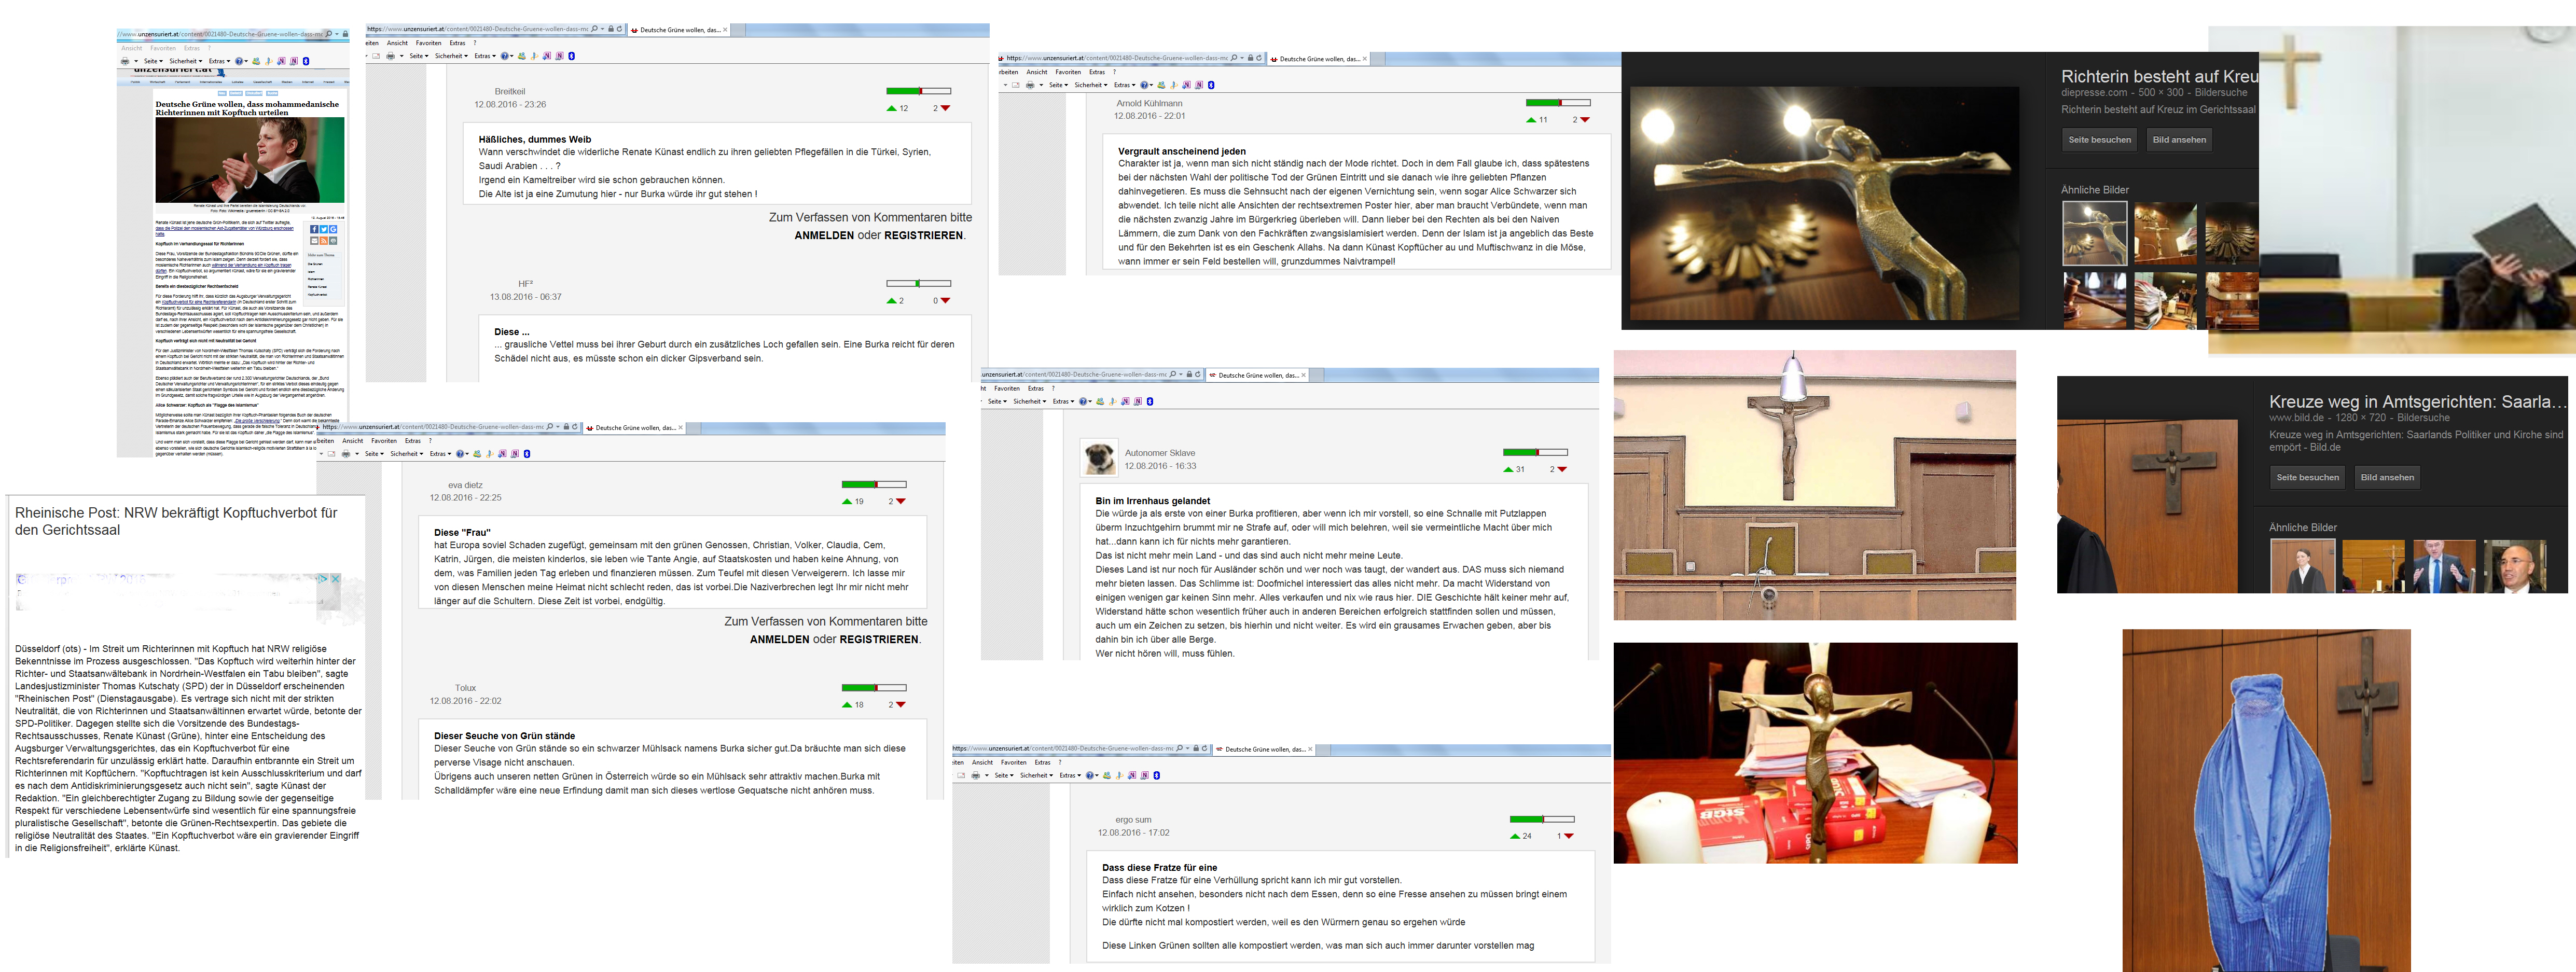Click ANMELDEN link below Breitkeil's comment
This screenshot has width=2576, height=972.
point(823,236)
